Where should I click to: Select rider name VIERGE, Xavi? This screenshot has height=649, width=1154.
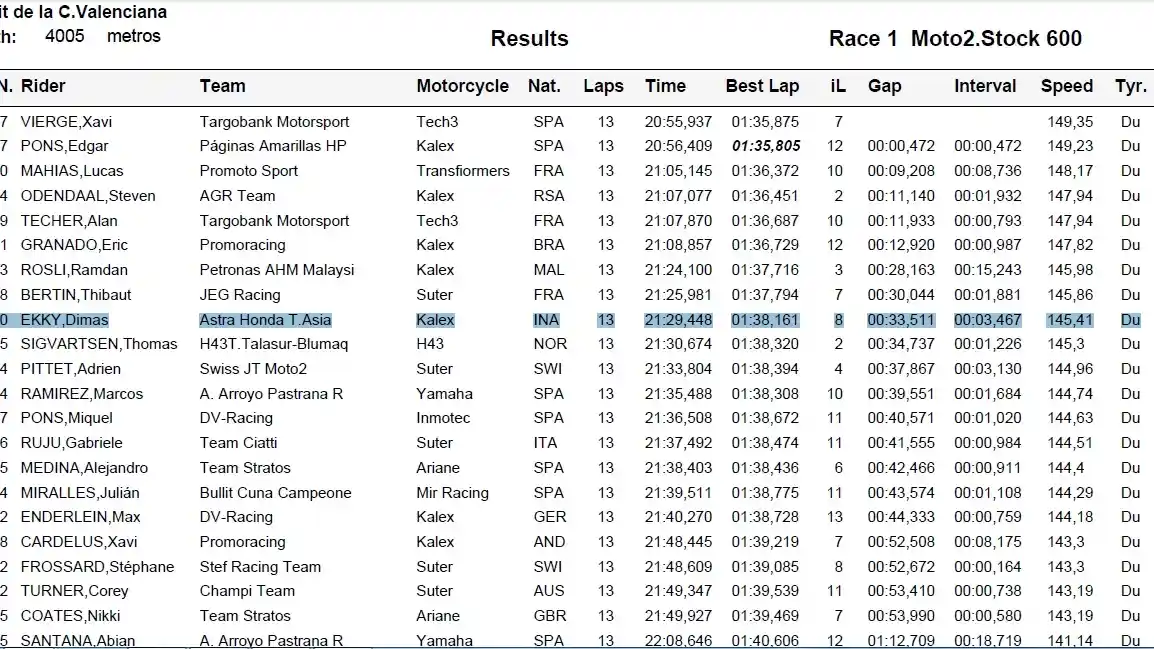coord(66,122)
